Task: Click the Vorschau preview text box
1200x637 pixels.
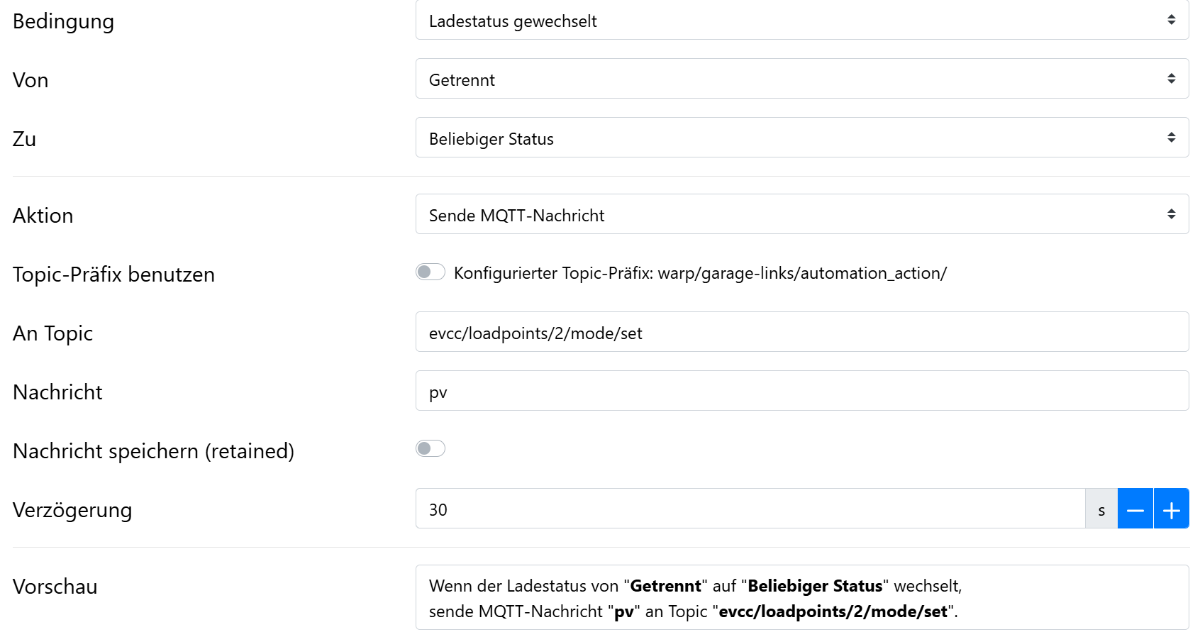Action: (801, 597)
